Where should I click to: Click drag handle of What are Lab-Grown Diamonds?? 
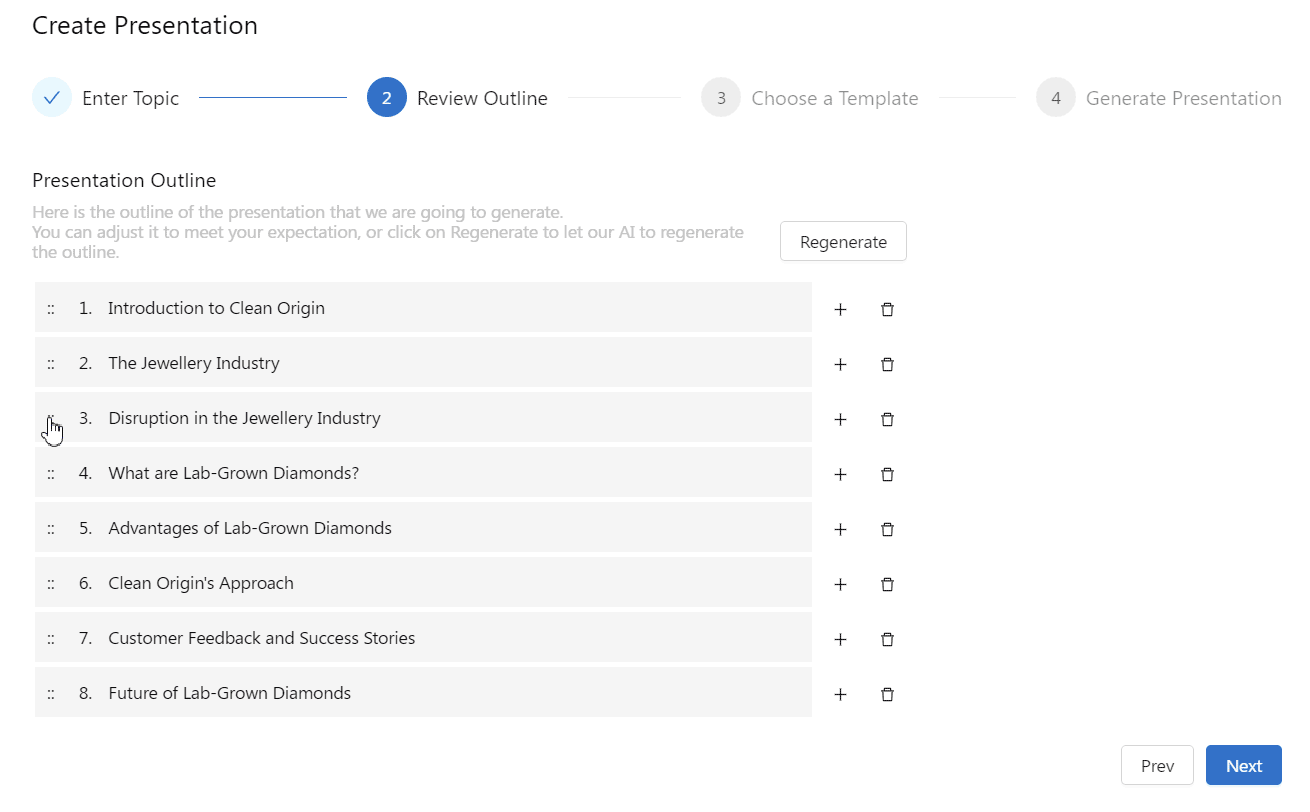(x=51, y=473)
